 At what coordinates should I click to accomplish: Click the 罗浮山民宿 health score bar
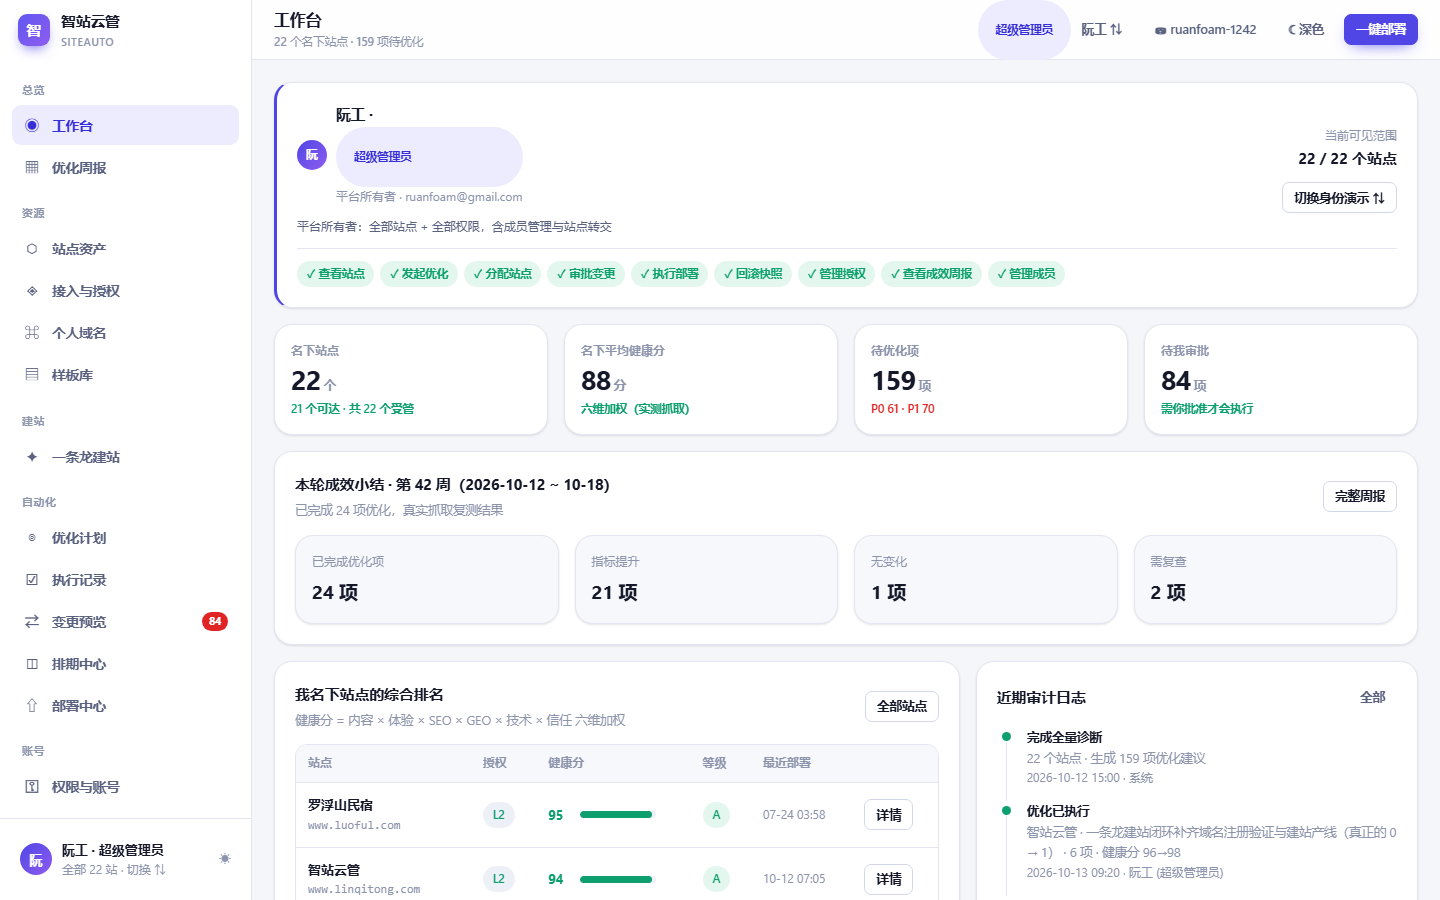pyautogui.click(x=616, y=815)
